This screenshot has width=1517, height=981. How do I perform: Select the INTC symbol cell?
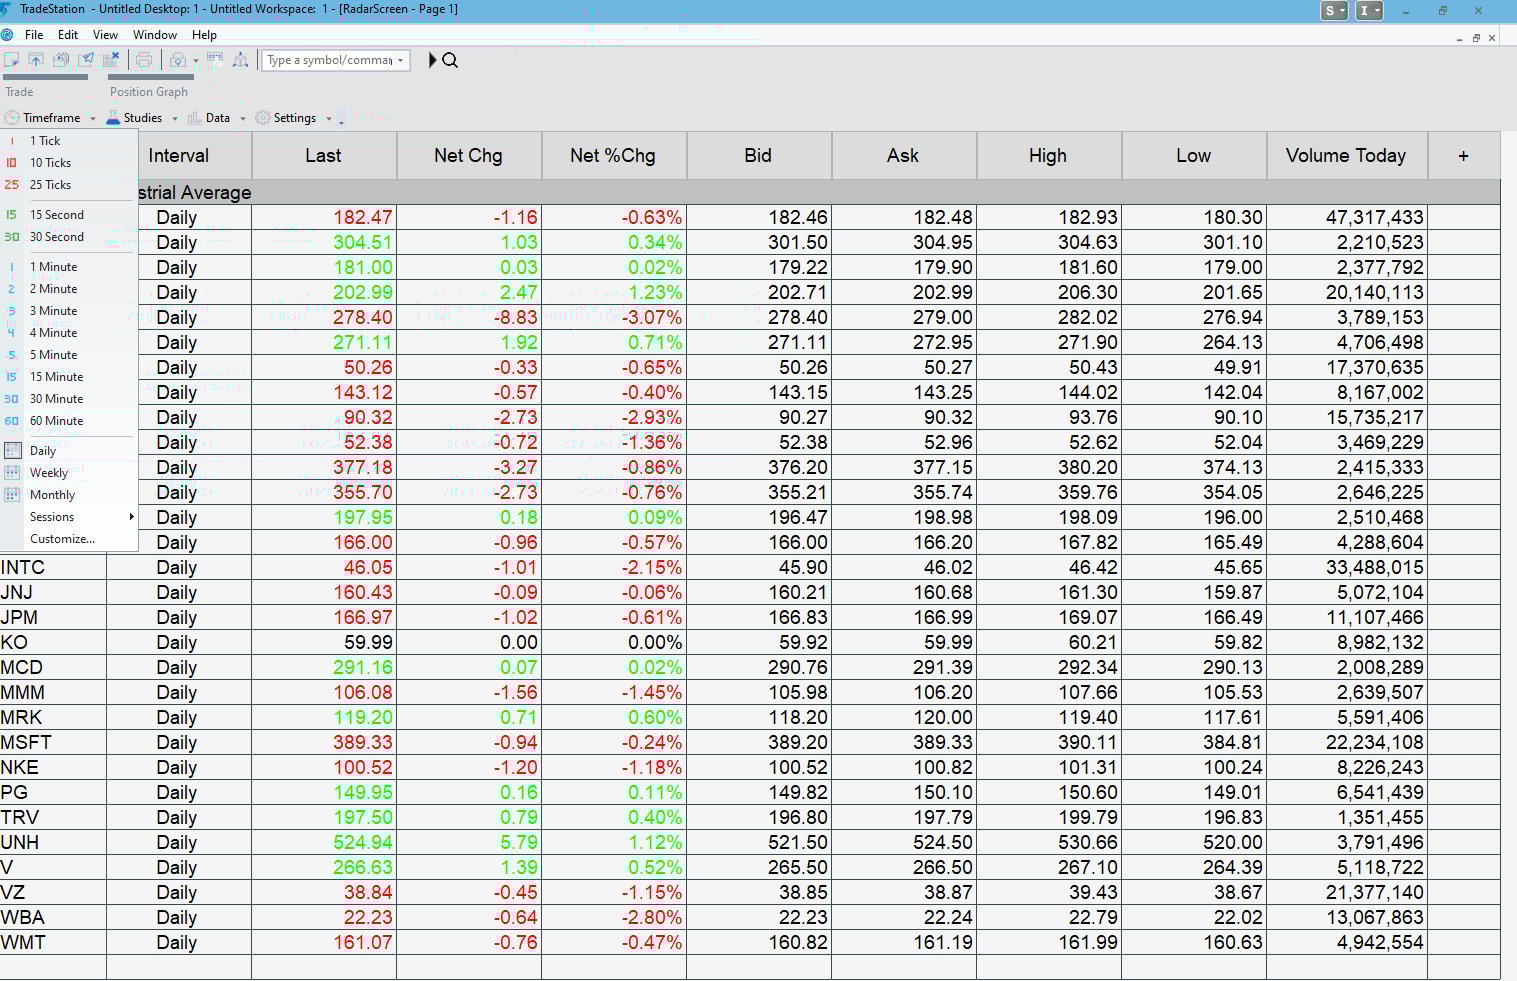pyautogui.click(x=53, y=568)
